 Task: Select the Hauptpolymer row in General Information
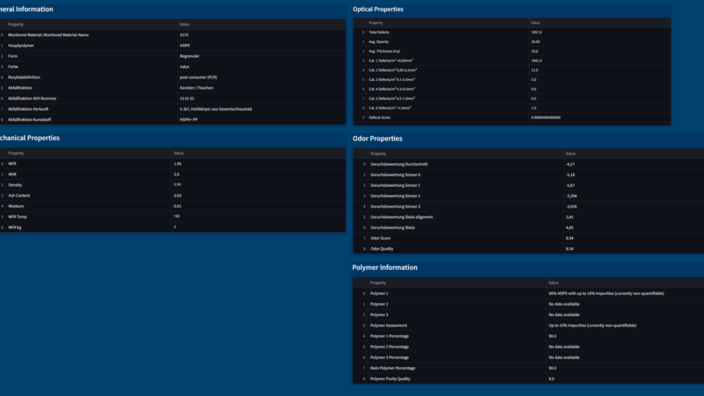point(172,45)
